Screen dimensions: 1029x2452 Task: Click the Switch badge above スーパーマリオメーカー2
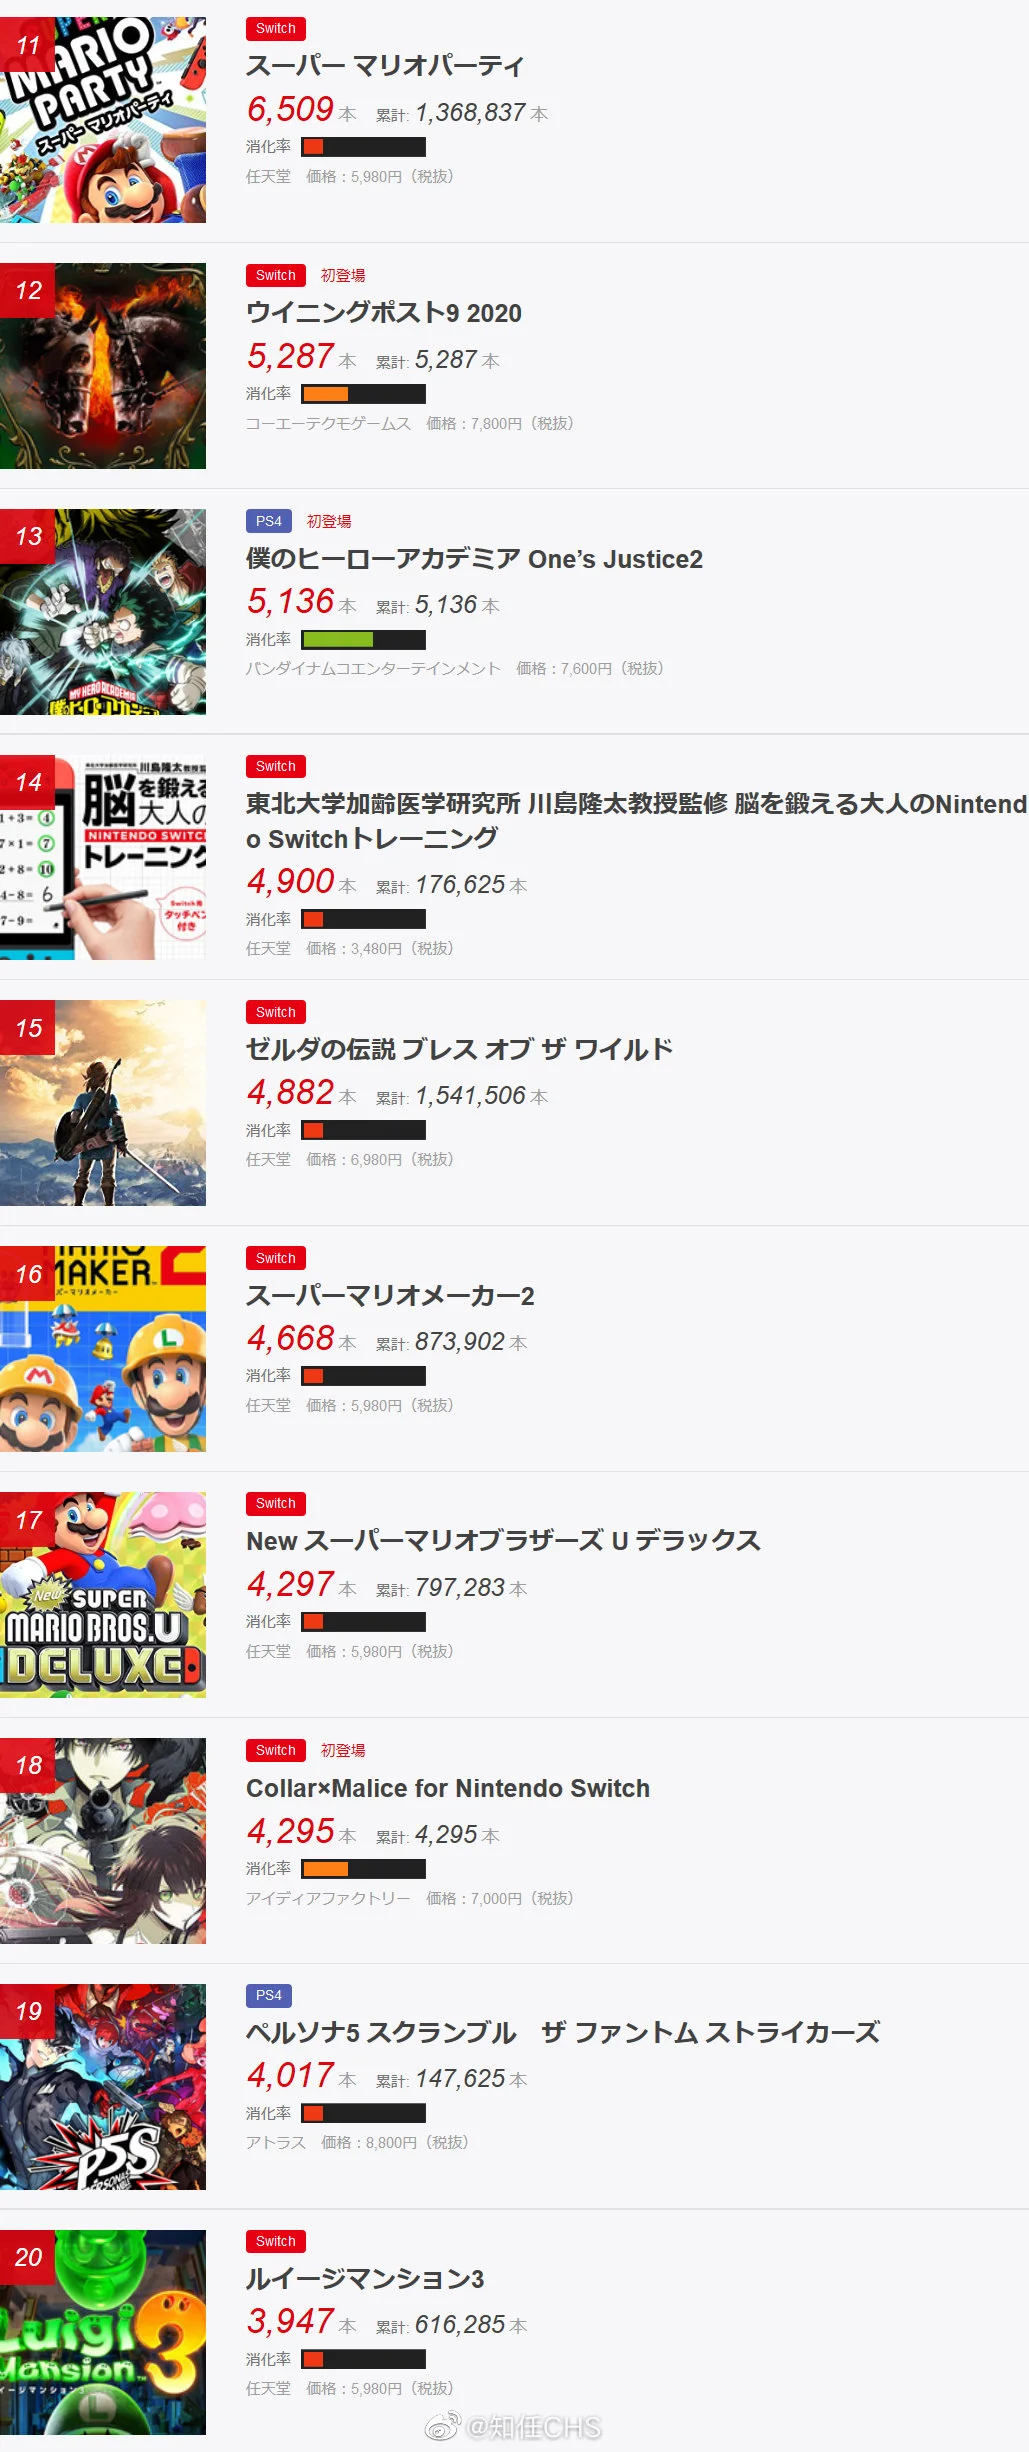276,1258
